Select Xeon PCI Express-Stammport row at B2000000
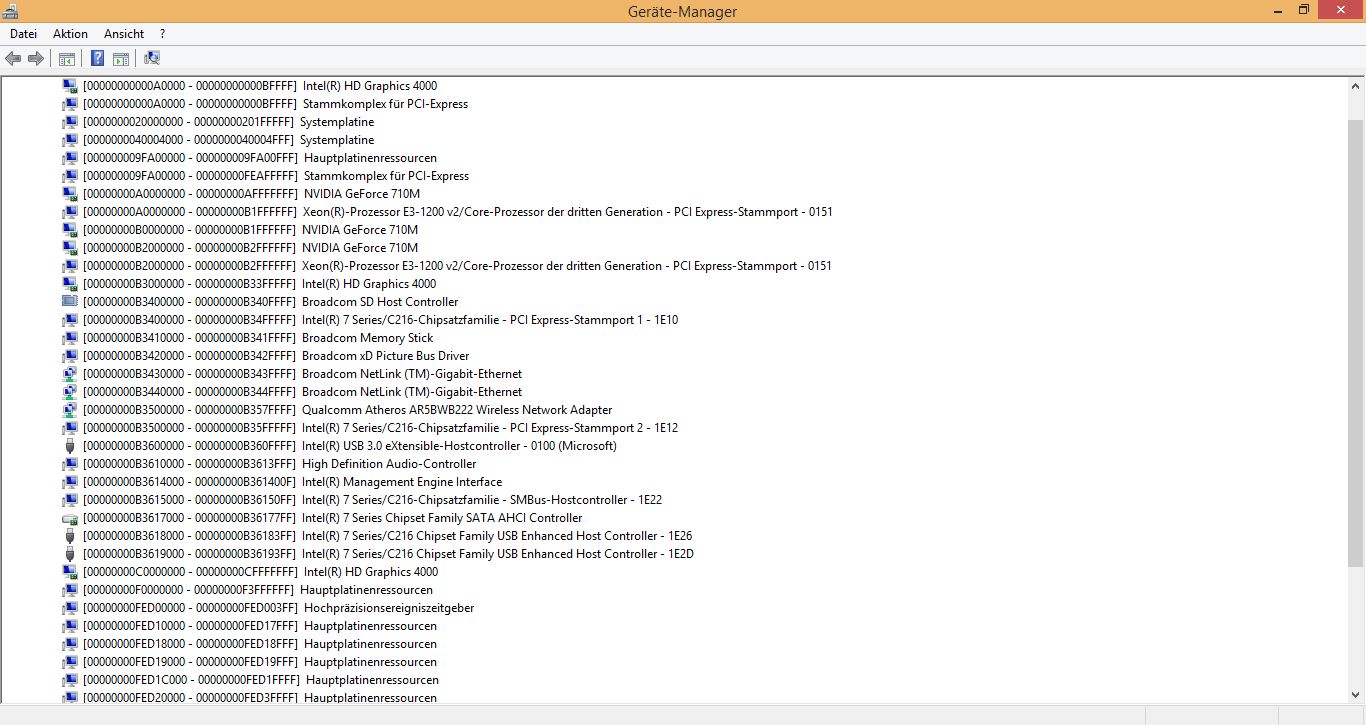 point(457,265)
